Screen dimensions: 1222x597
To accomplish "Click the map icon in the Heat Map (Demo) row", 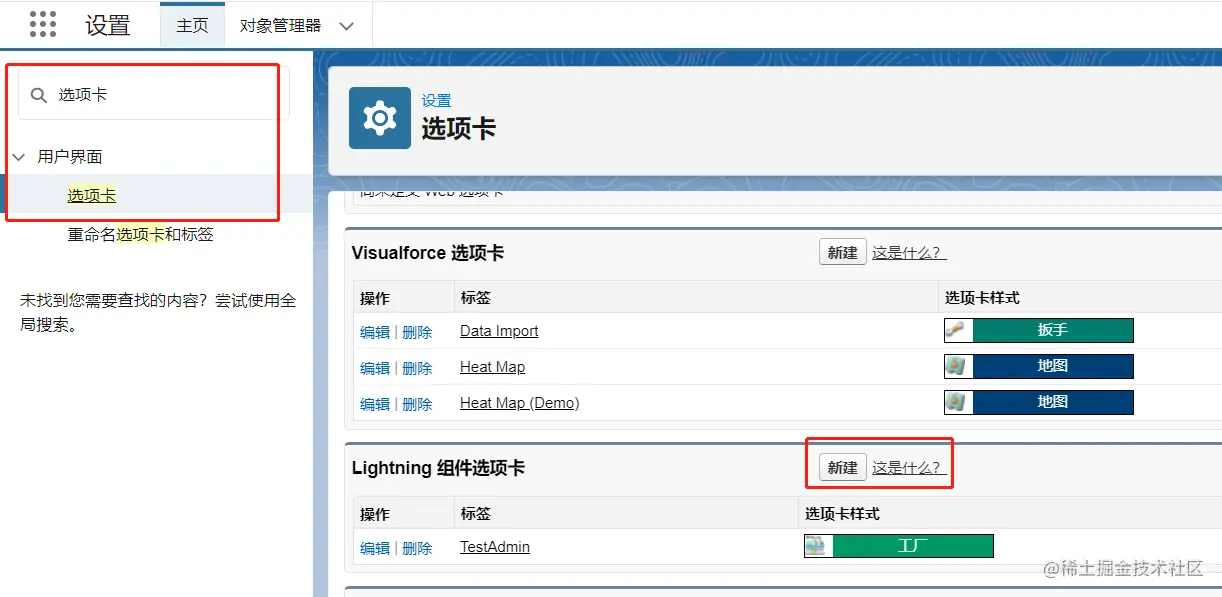I will point(956,402).
